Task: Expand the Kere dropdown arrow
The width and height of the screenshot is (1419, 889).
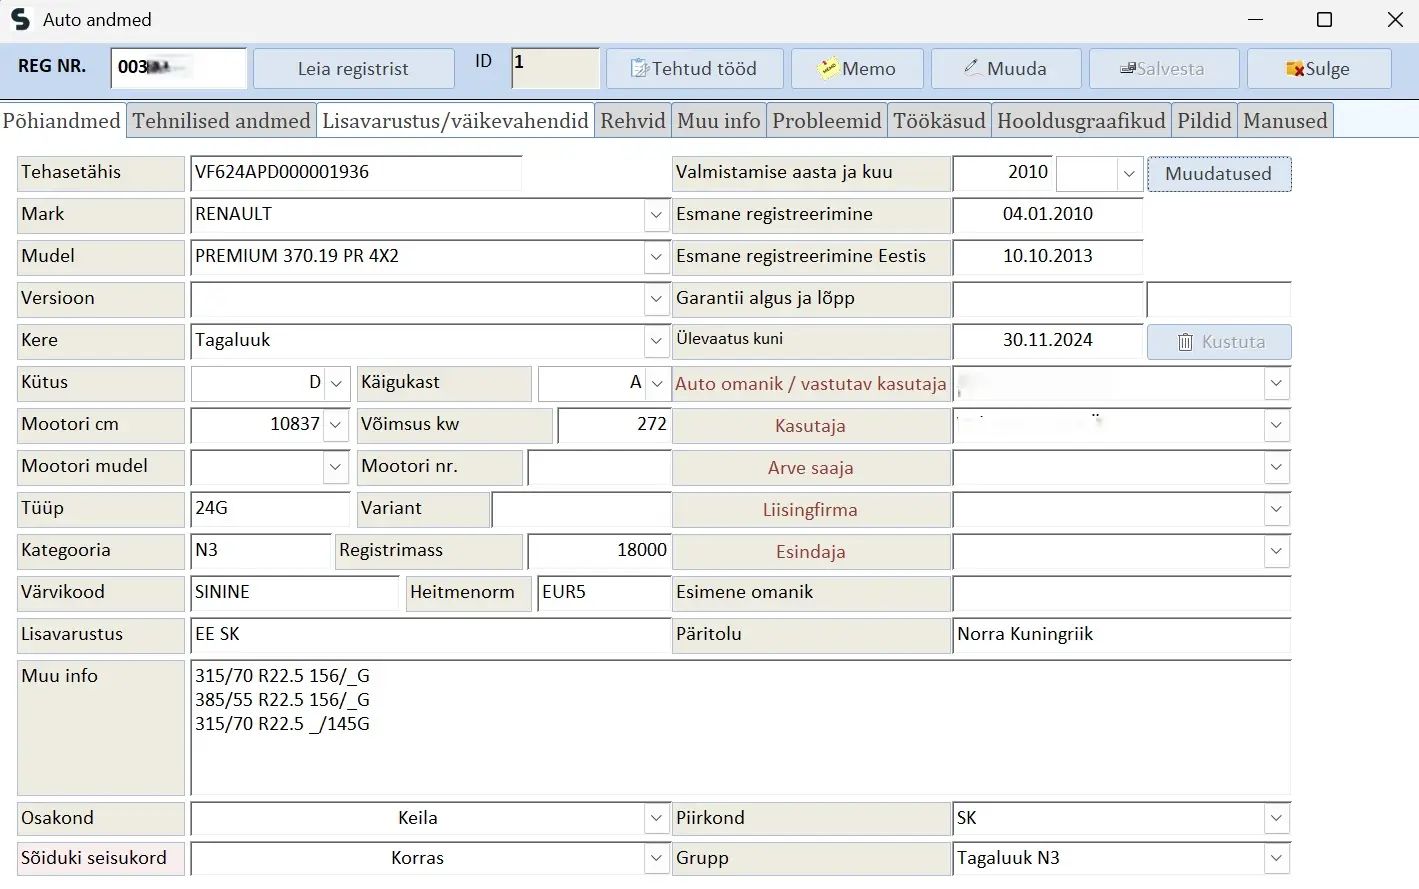Action: pyautogui.click(x=656, y=341)
